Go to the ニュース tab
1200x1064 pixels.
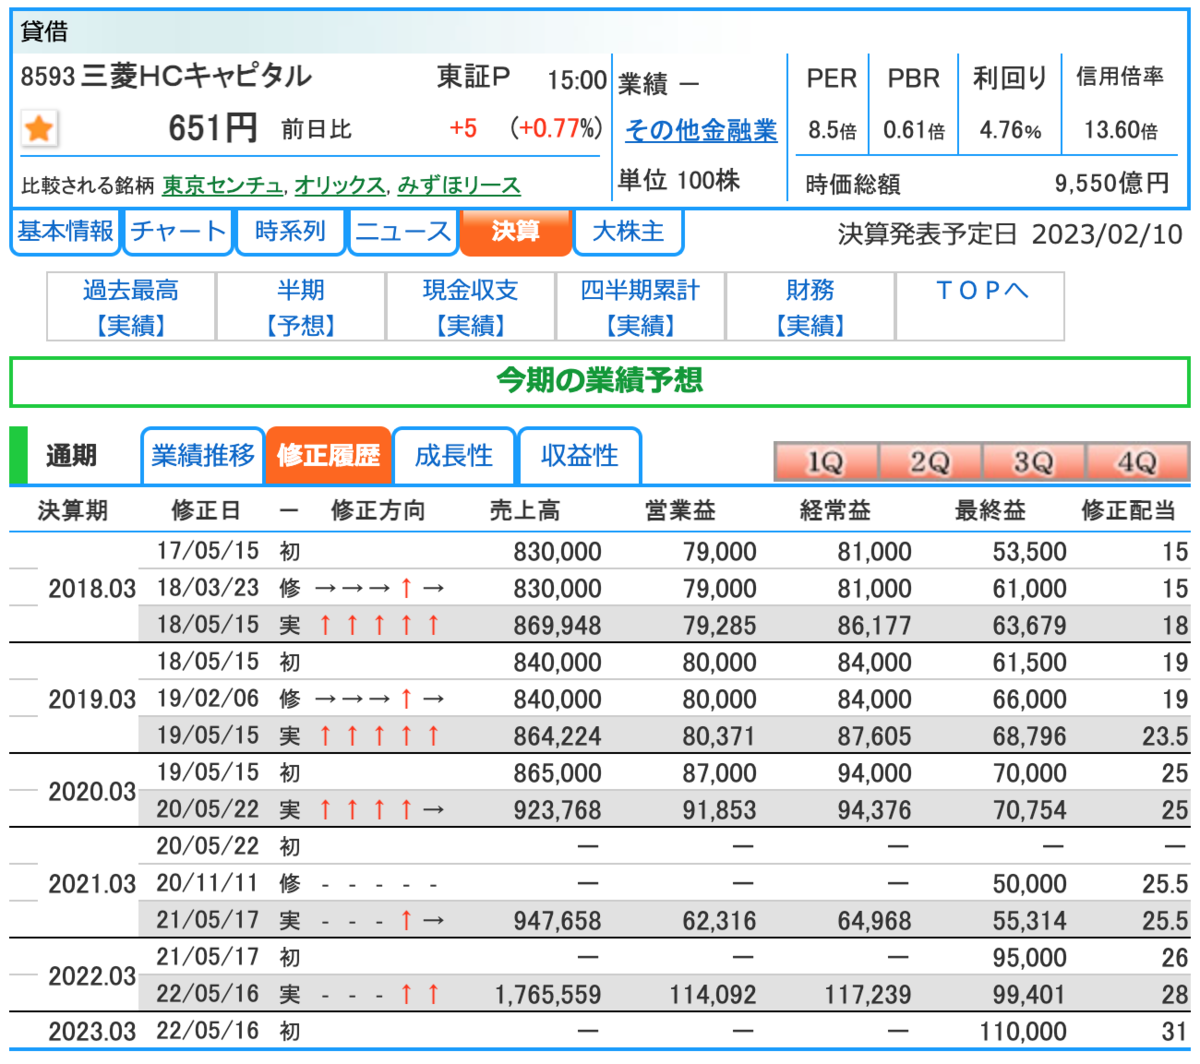(x=403, y=232)
